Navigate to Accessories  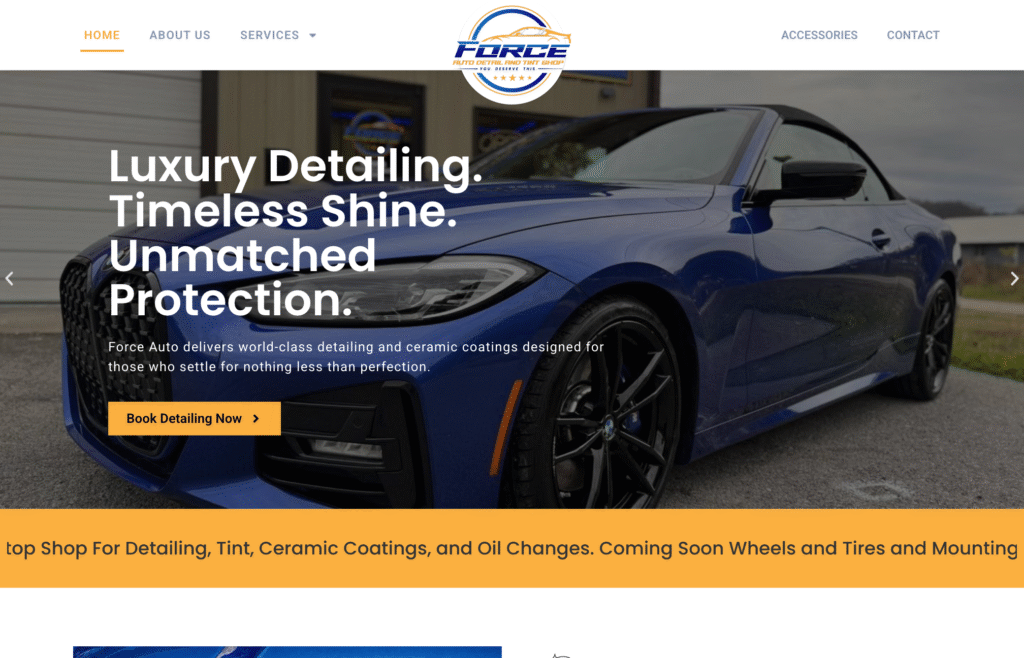pos(819,35)
